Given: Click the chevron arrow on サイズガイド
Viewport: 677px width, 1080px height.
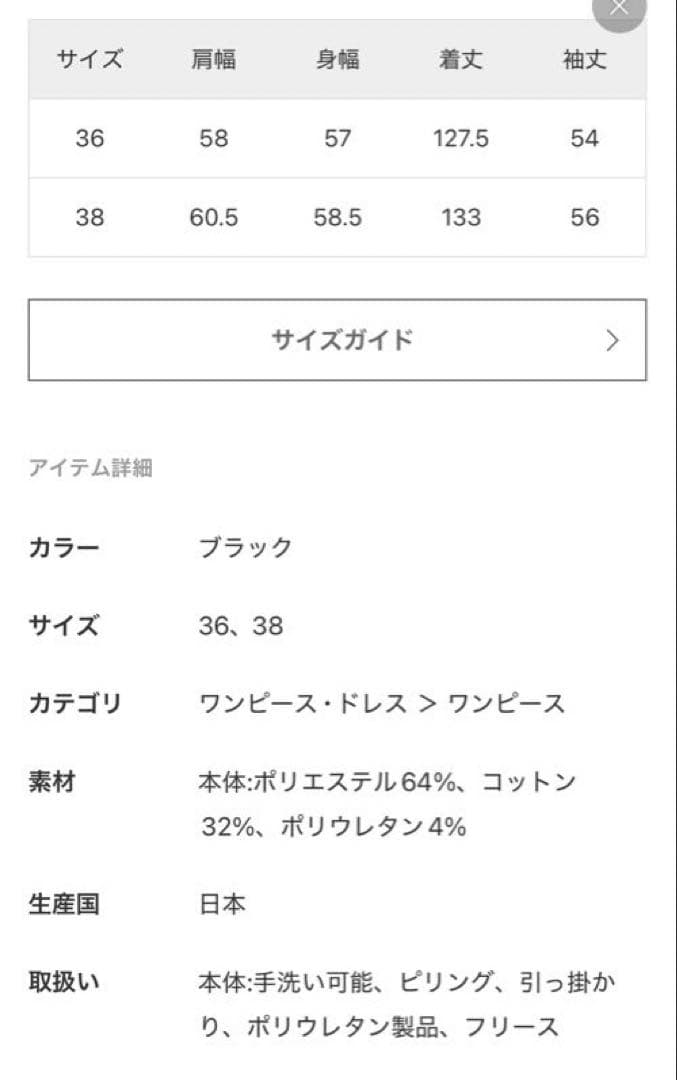Looking at the screenshot, I should point(612,340).
